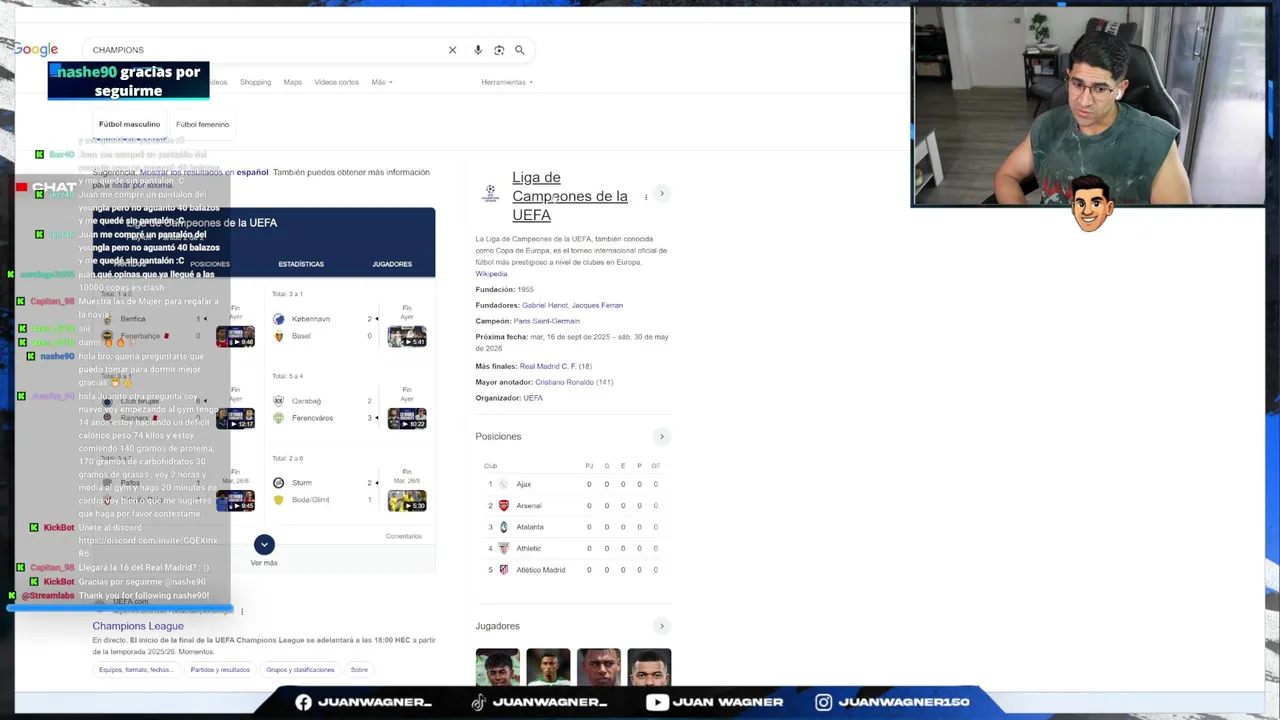Viewport: 1280px width, 720px height.
Task: Open the three-dot menu beside the UEFA title
Action: [646, 197]
